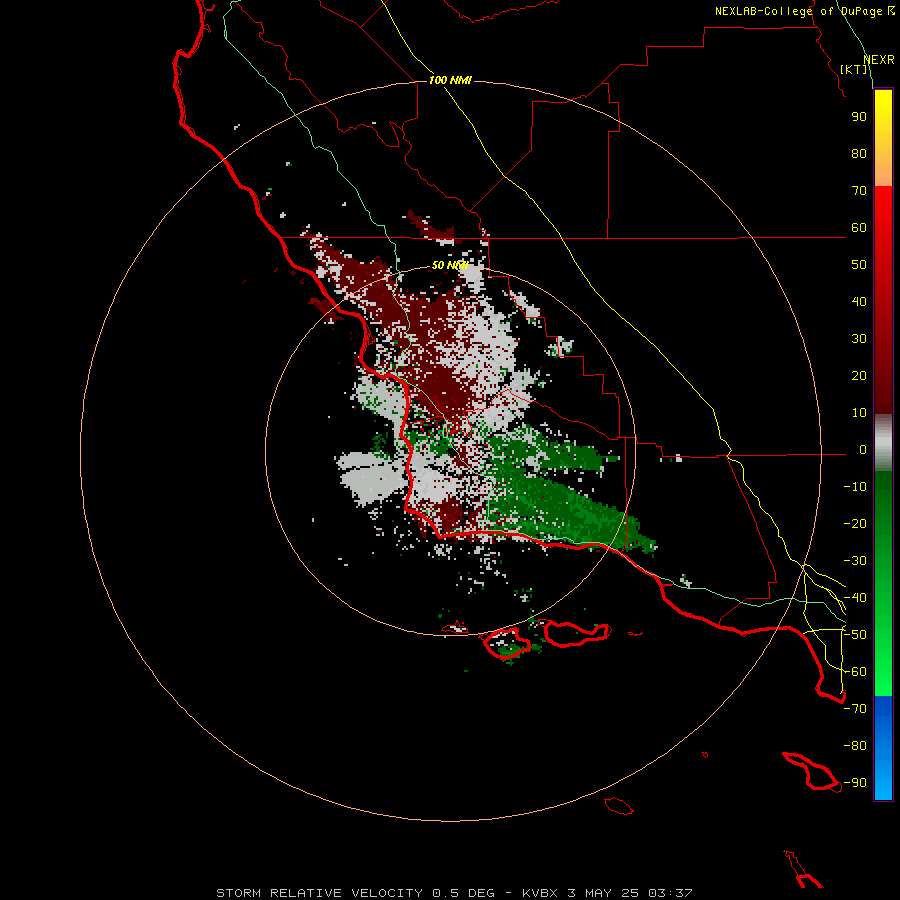This screenshot has height=900, width=900.
Task: Click the 'NEXR' label above the color scale
Action: (x=879, y=59)
